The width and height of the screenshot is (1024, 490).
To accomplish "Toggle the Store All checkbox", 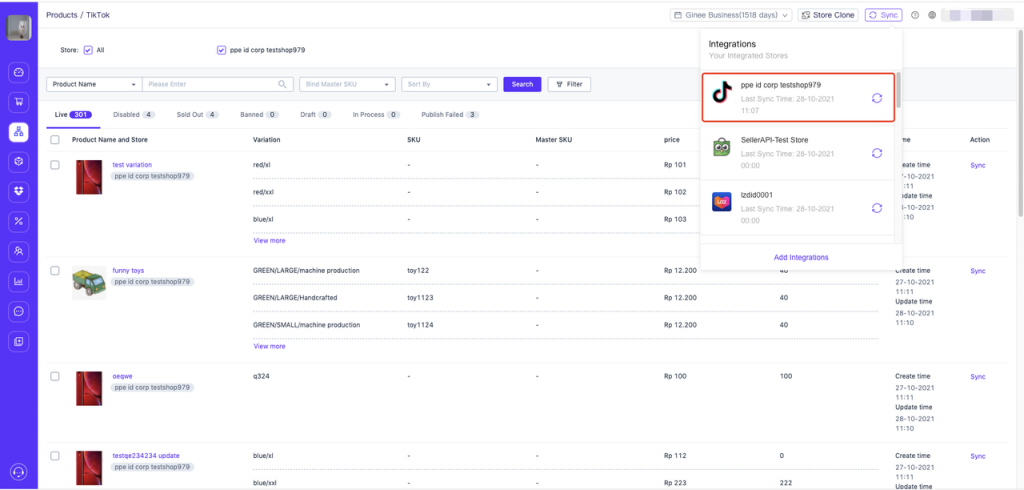I will (88, 50).
